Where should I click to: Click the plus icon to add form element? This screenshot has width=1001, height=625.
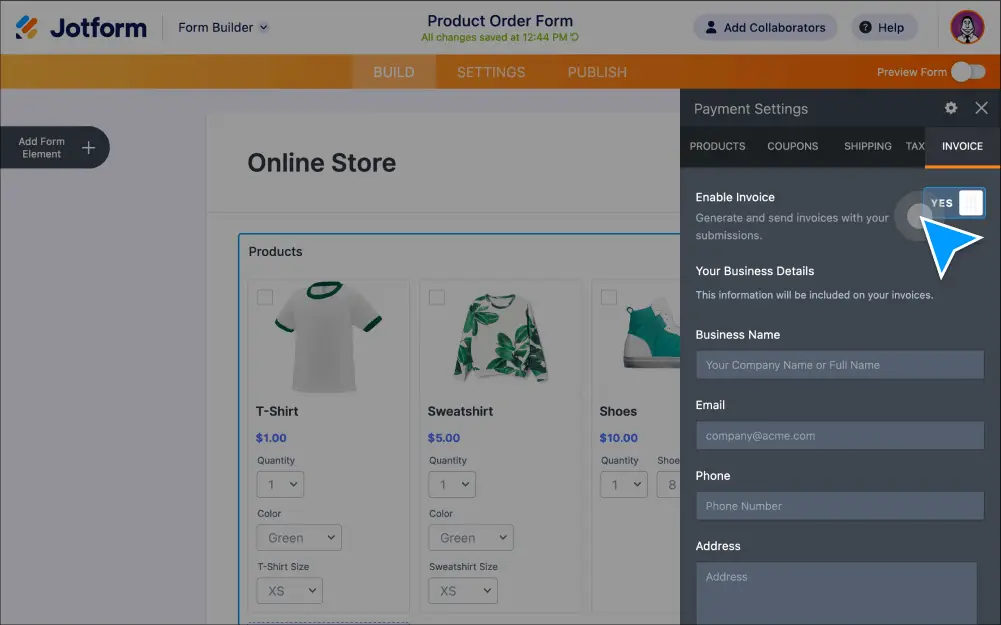[88, 148]
